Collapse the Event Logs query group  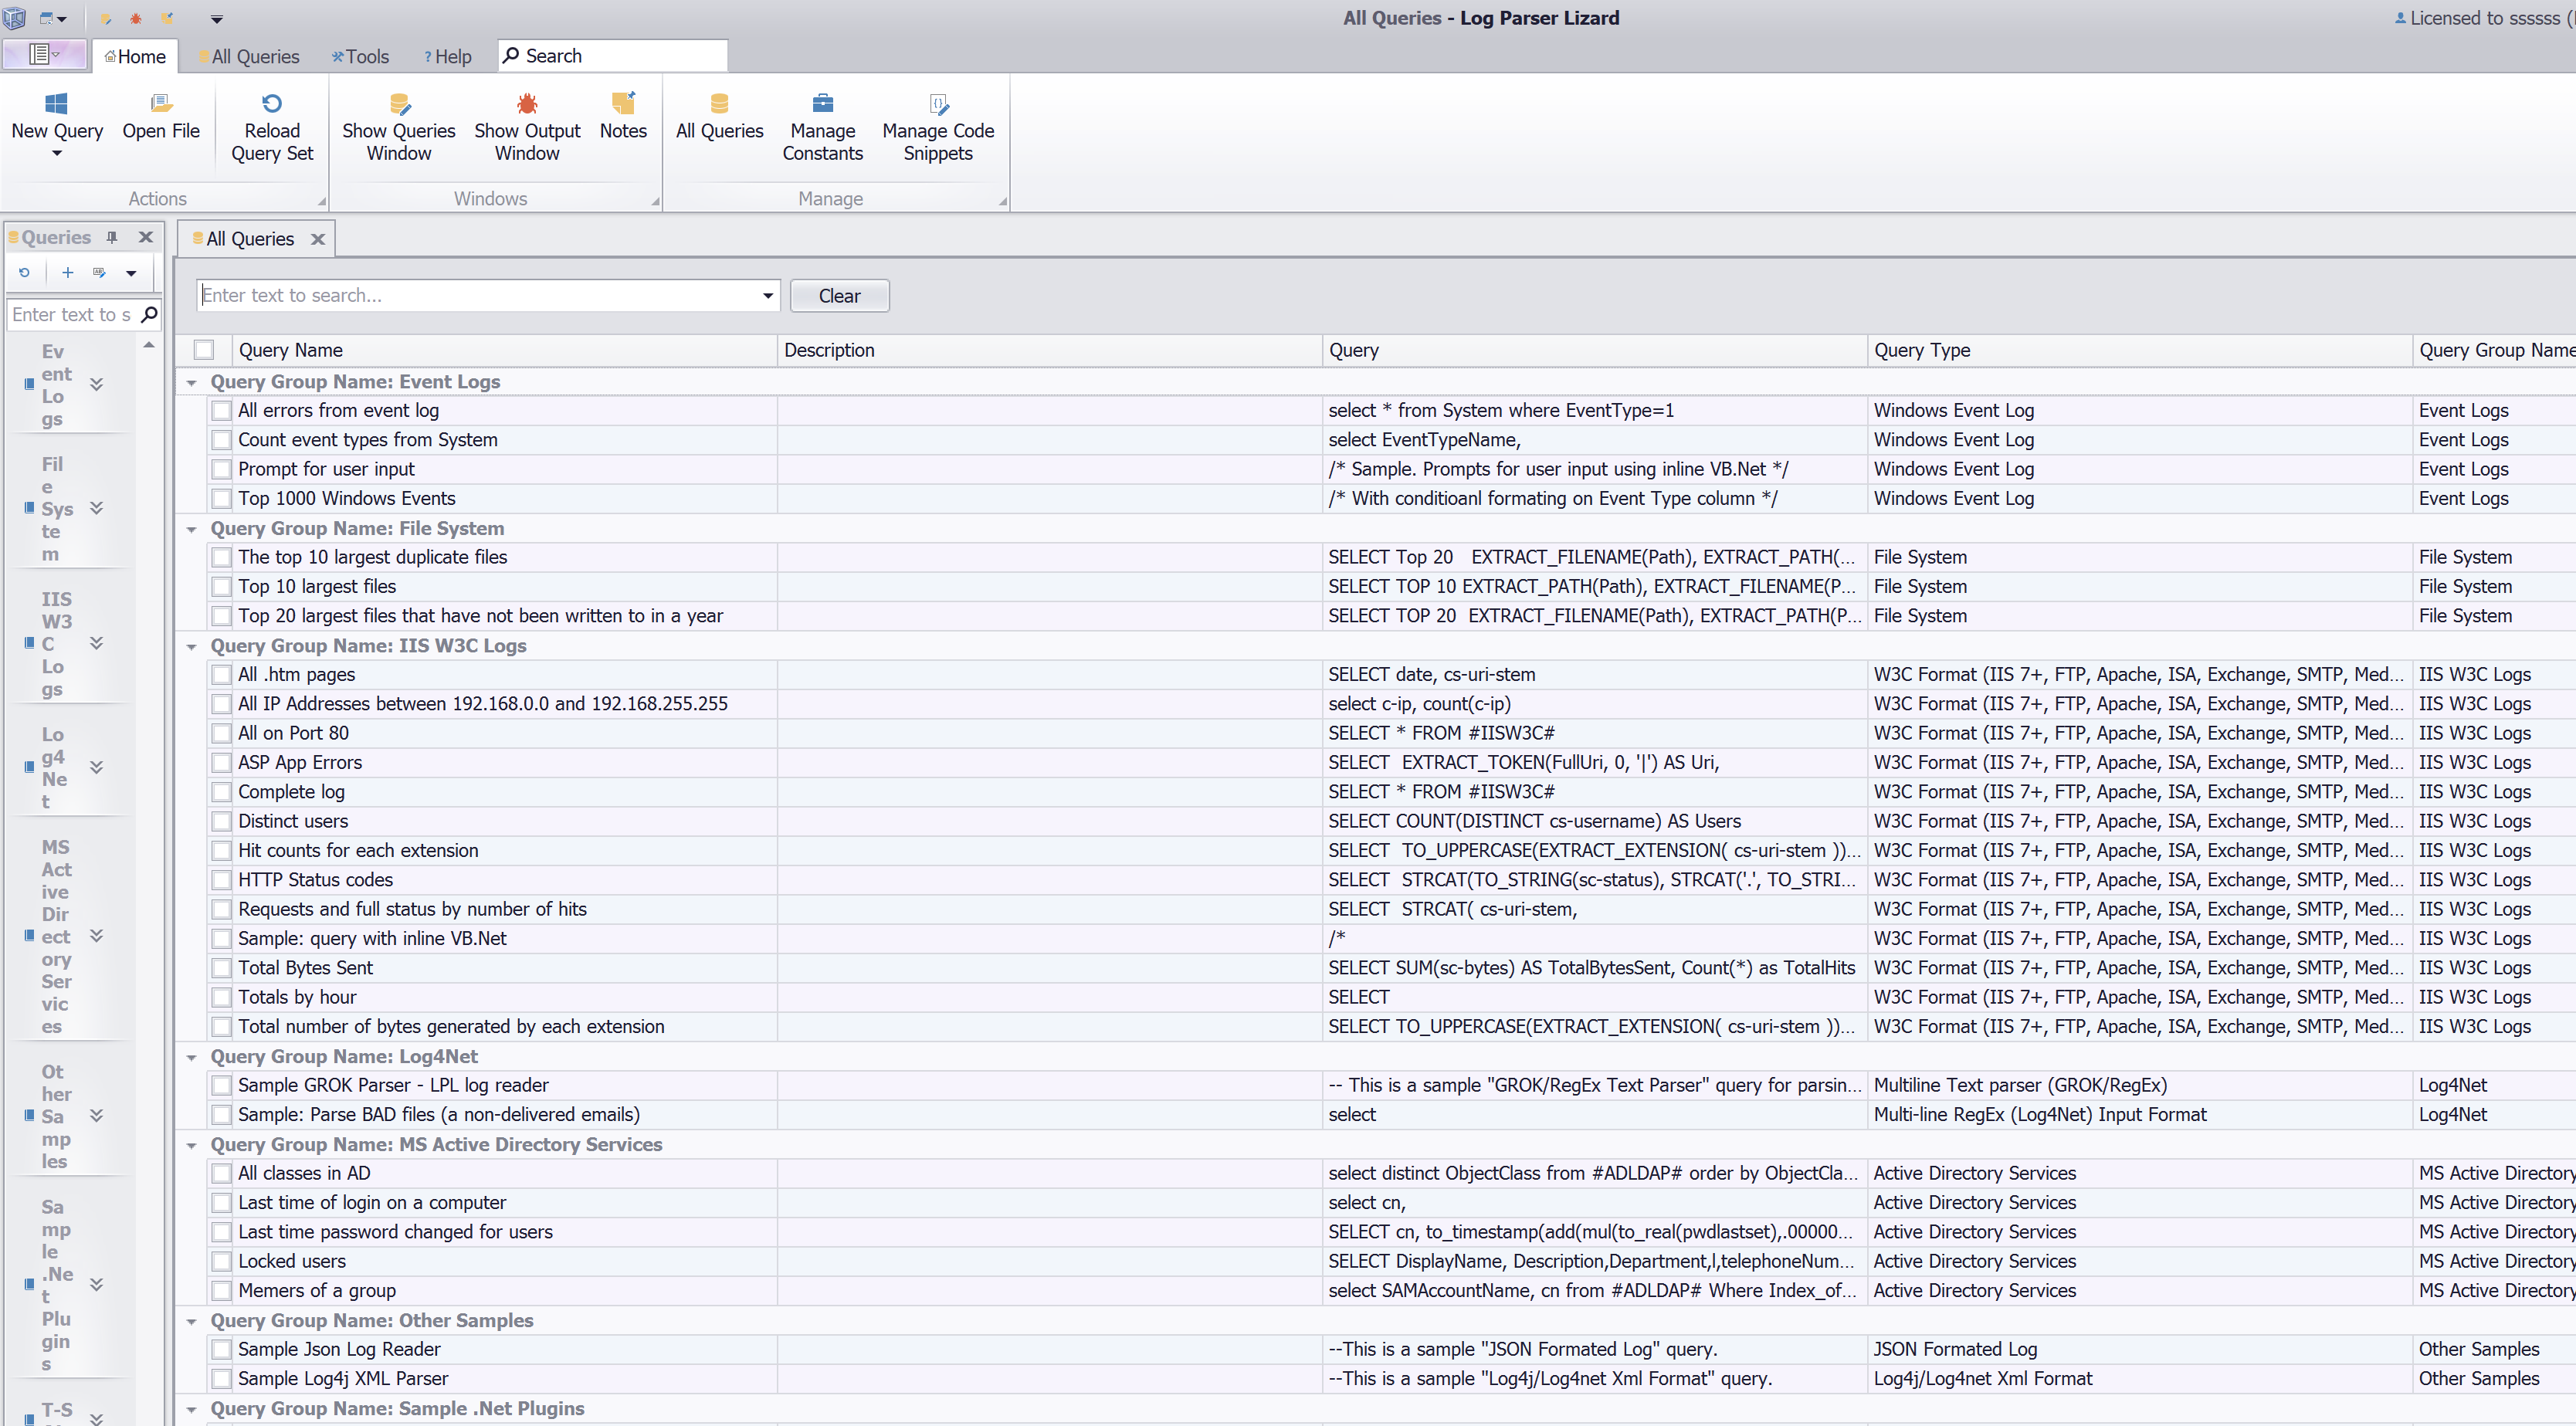point(191,382)
